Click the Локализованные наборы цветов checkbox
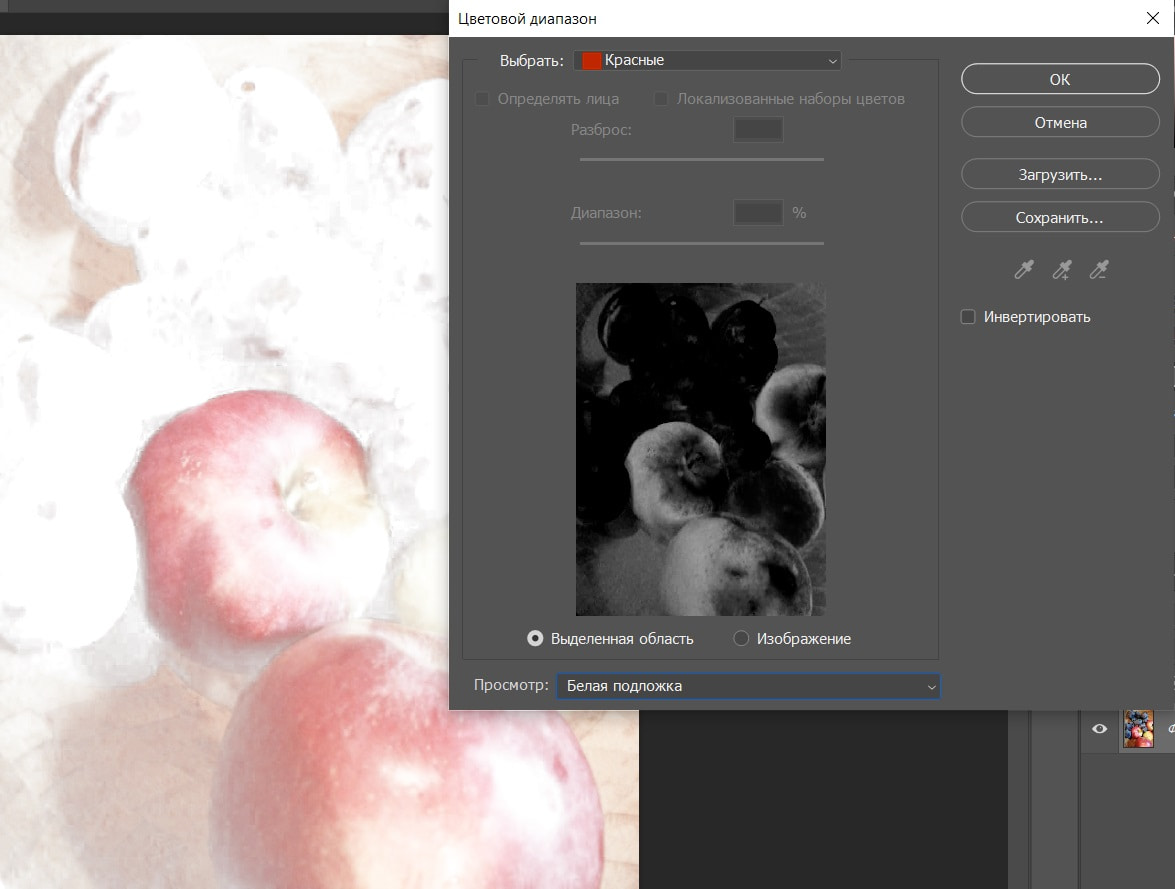 pos(661,99)
